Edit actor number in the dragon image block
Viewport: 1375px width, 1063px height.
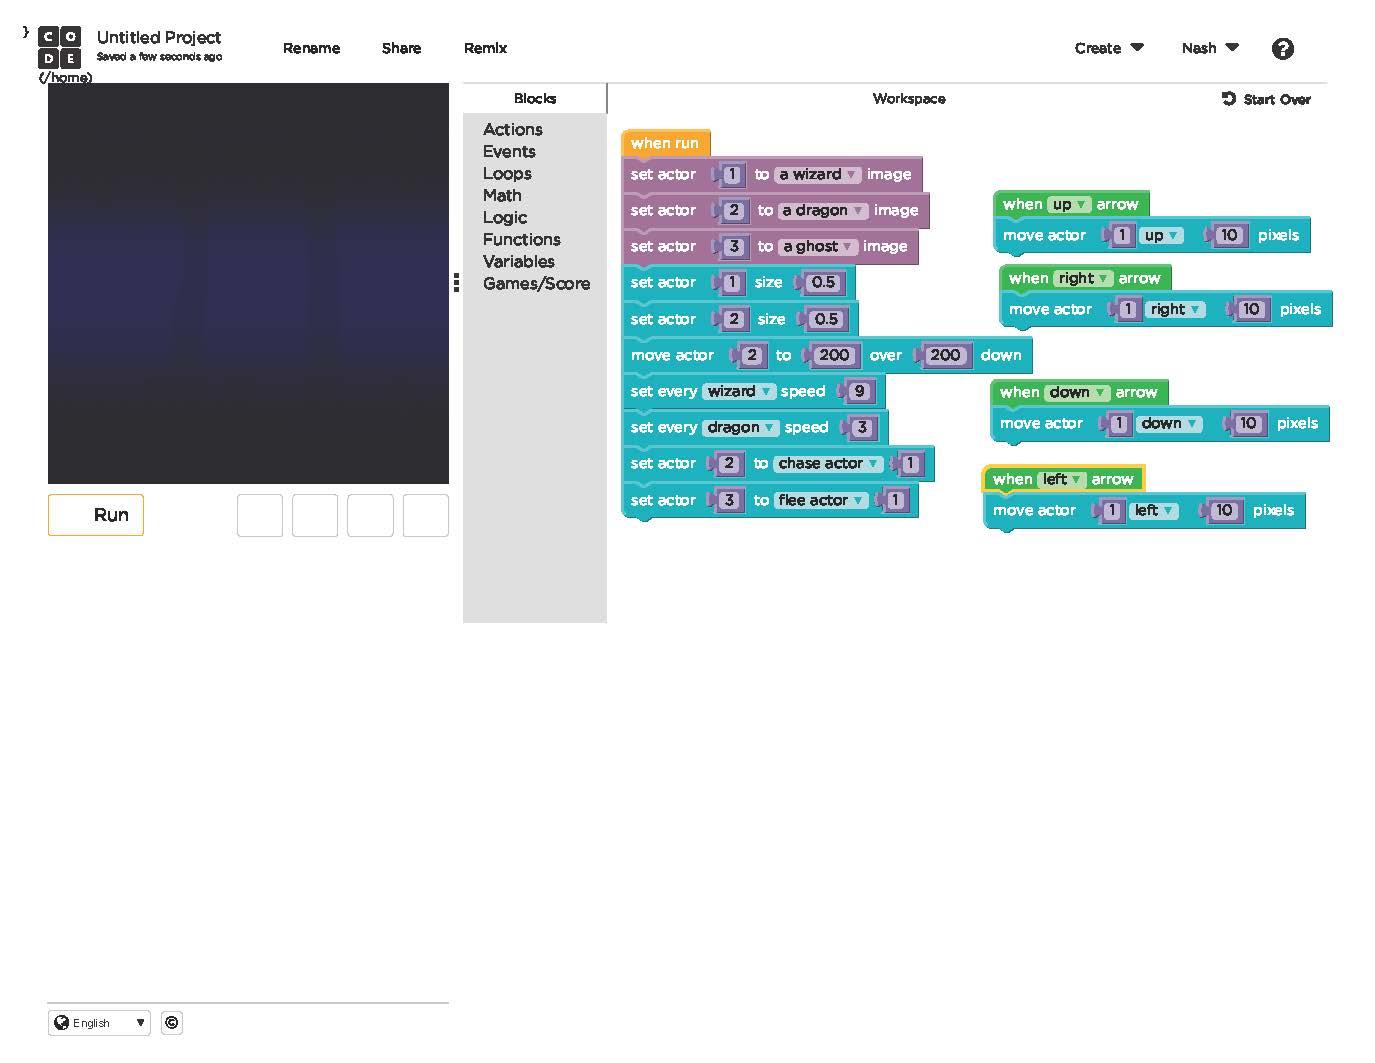(x=734, y=210)
